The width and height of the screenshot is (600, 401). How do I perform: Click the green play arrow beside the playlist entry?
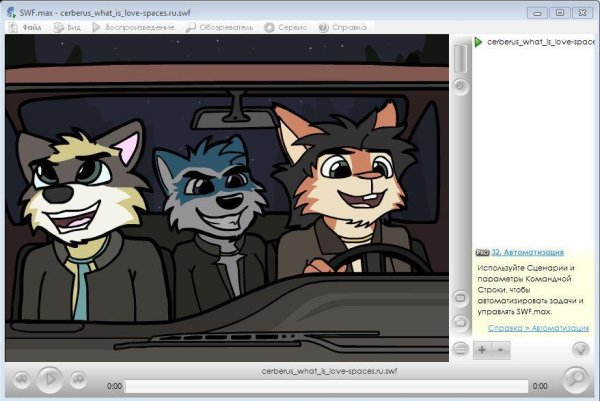478,42
